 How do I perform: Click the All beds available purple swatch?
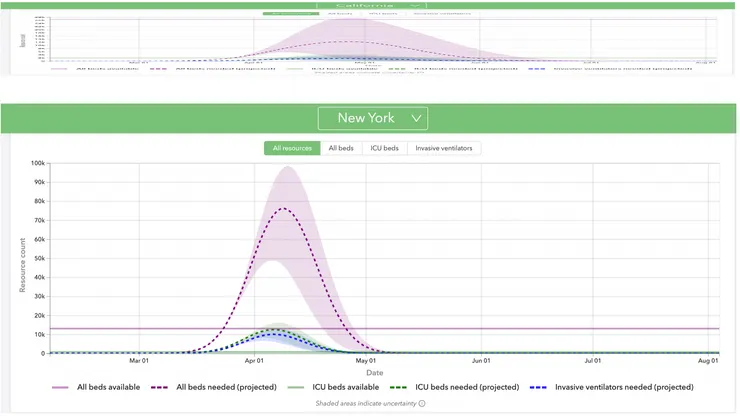tap(60, 388)
